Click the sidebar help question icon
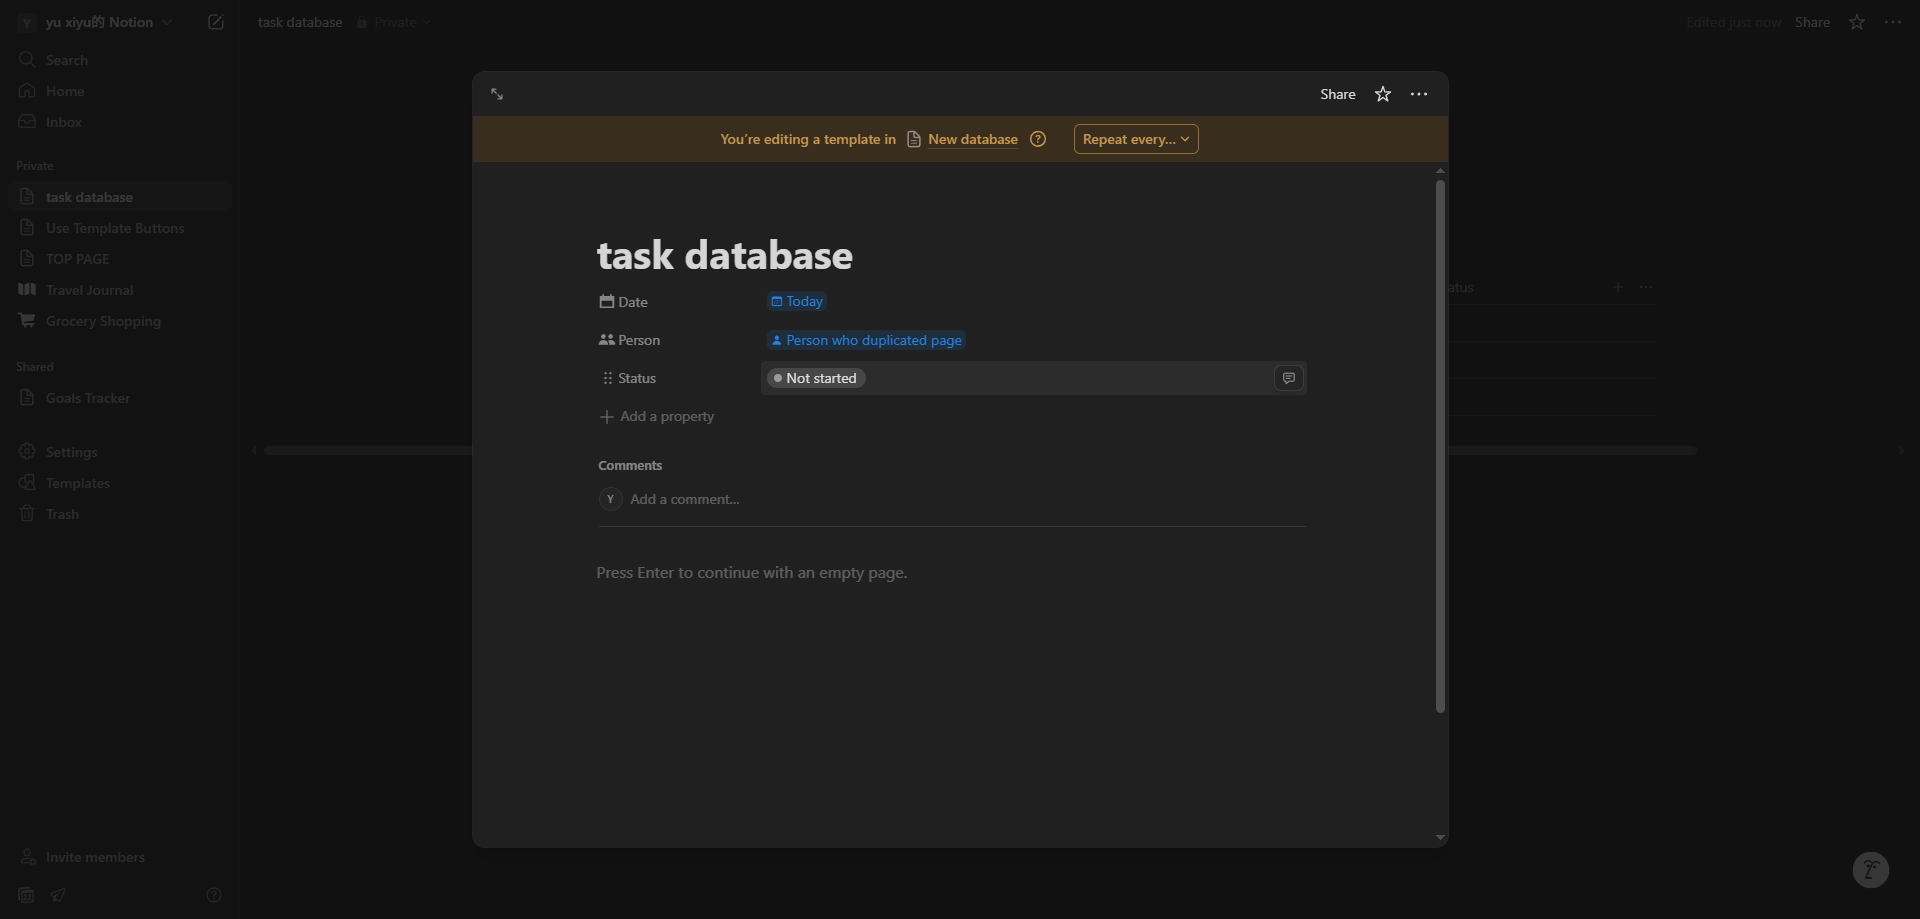1920x919 pixels. coord(214,895)
